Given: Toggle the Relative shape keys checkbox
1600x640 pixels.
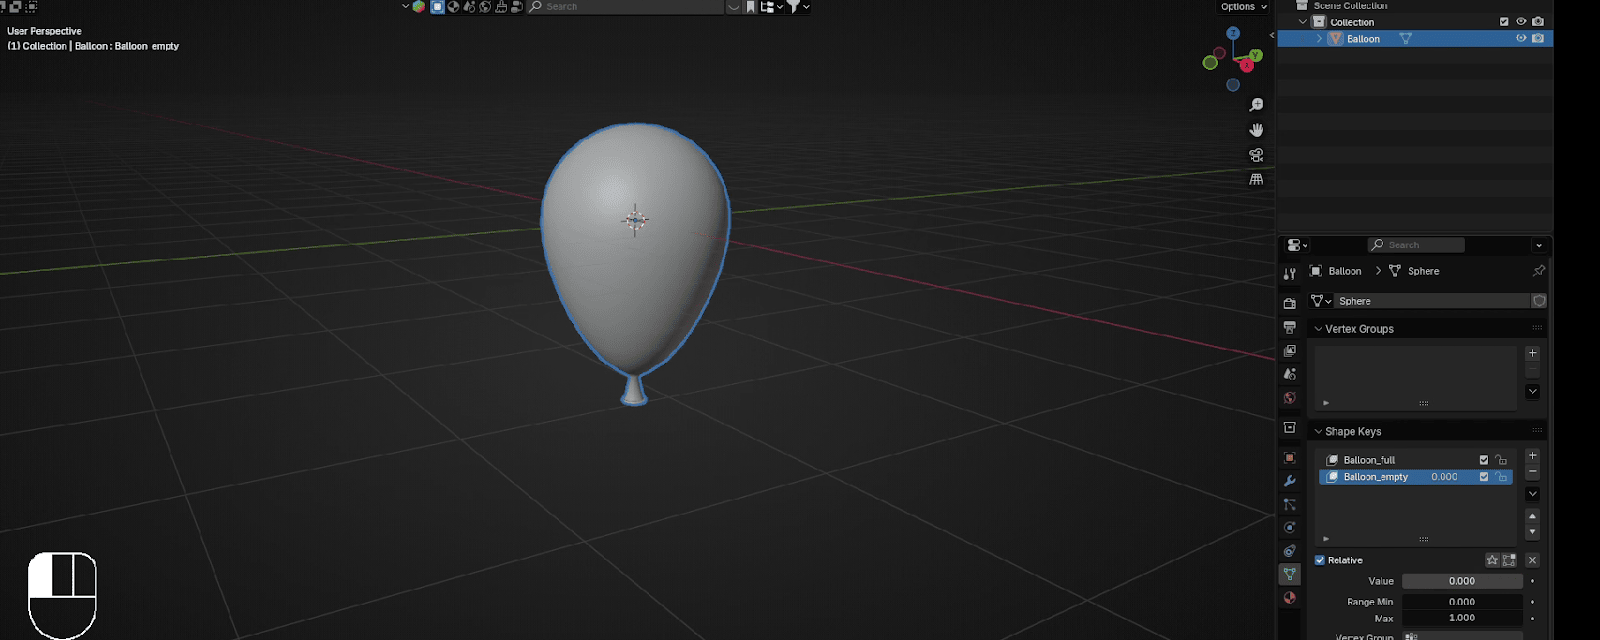Looking at the screenshot, I should (1320, 560).
